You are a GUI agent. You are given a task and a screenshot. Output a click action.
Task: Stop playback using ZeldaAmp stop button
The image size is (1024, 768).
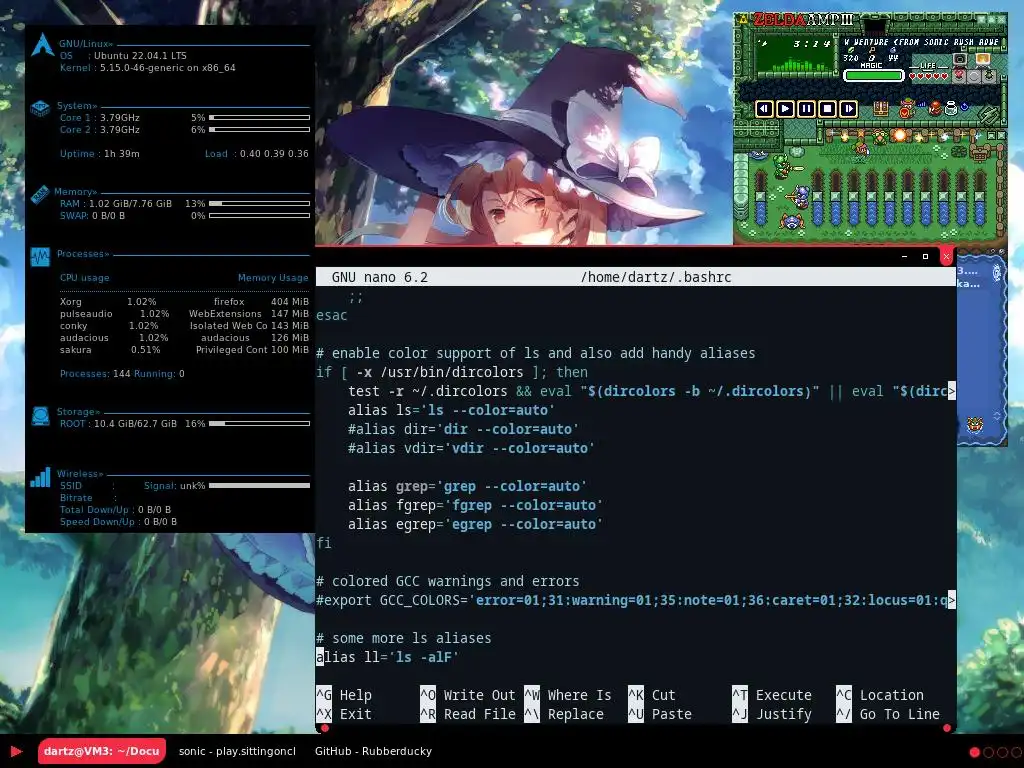point(827,108)
